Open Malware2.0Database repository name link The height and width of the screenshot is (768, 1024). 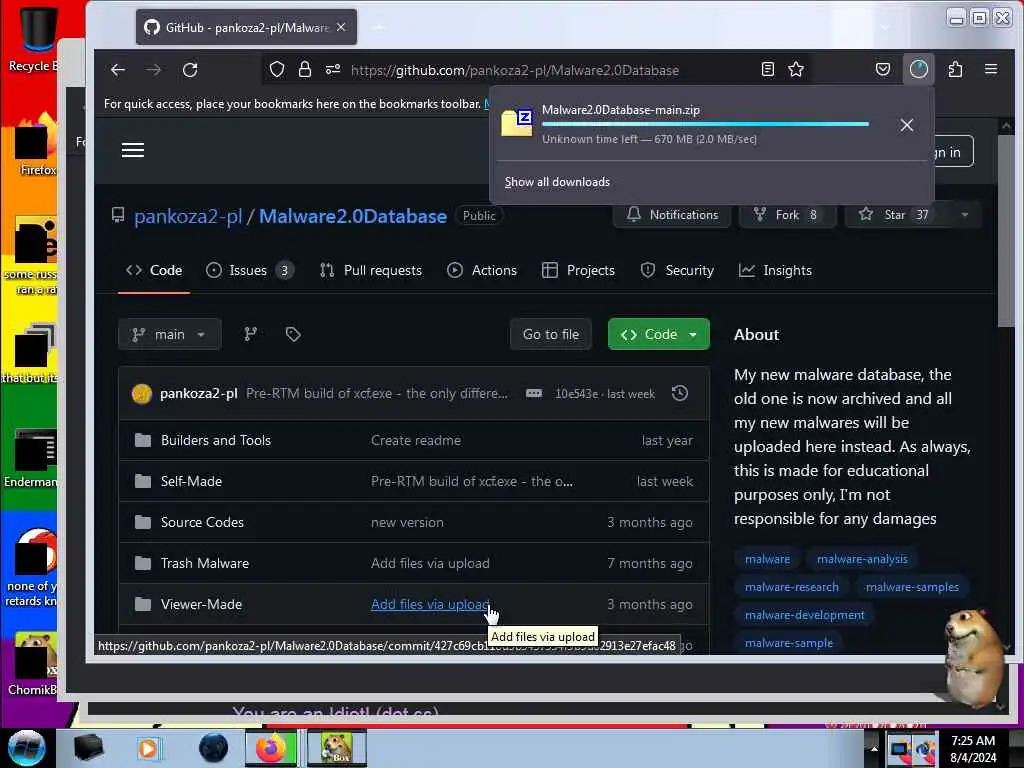pyautogui.click(x=353, y=216)
